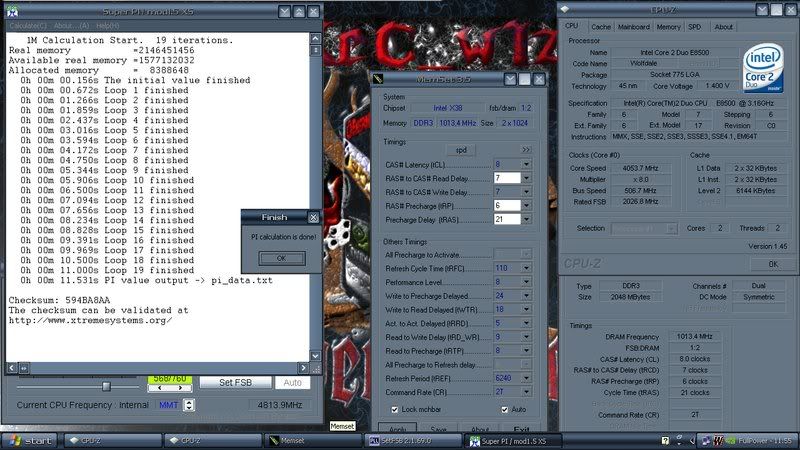Open the About menu in Super PI
The image size is (800, 450).
(x=71, y=25)
